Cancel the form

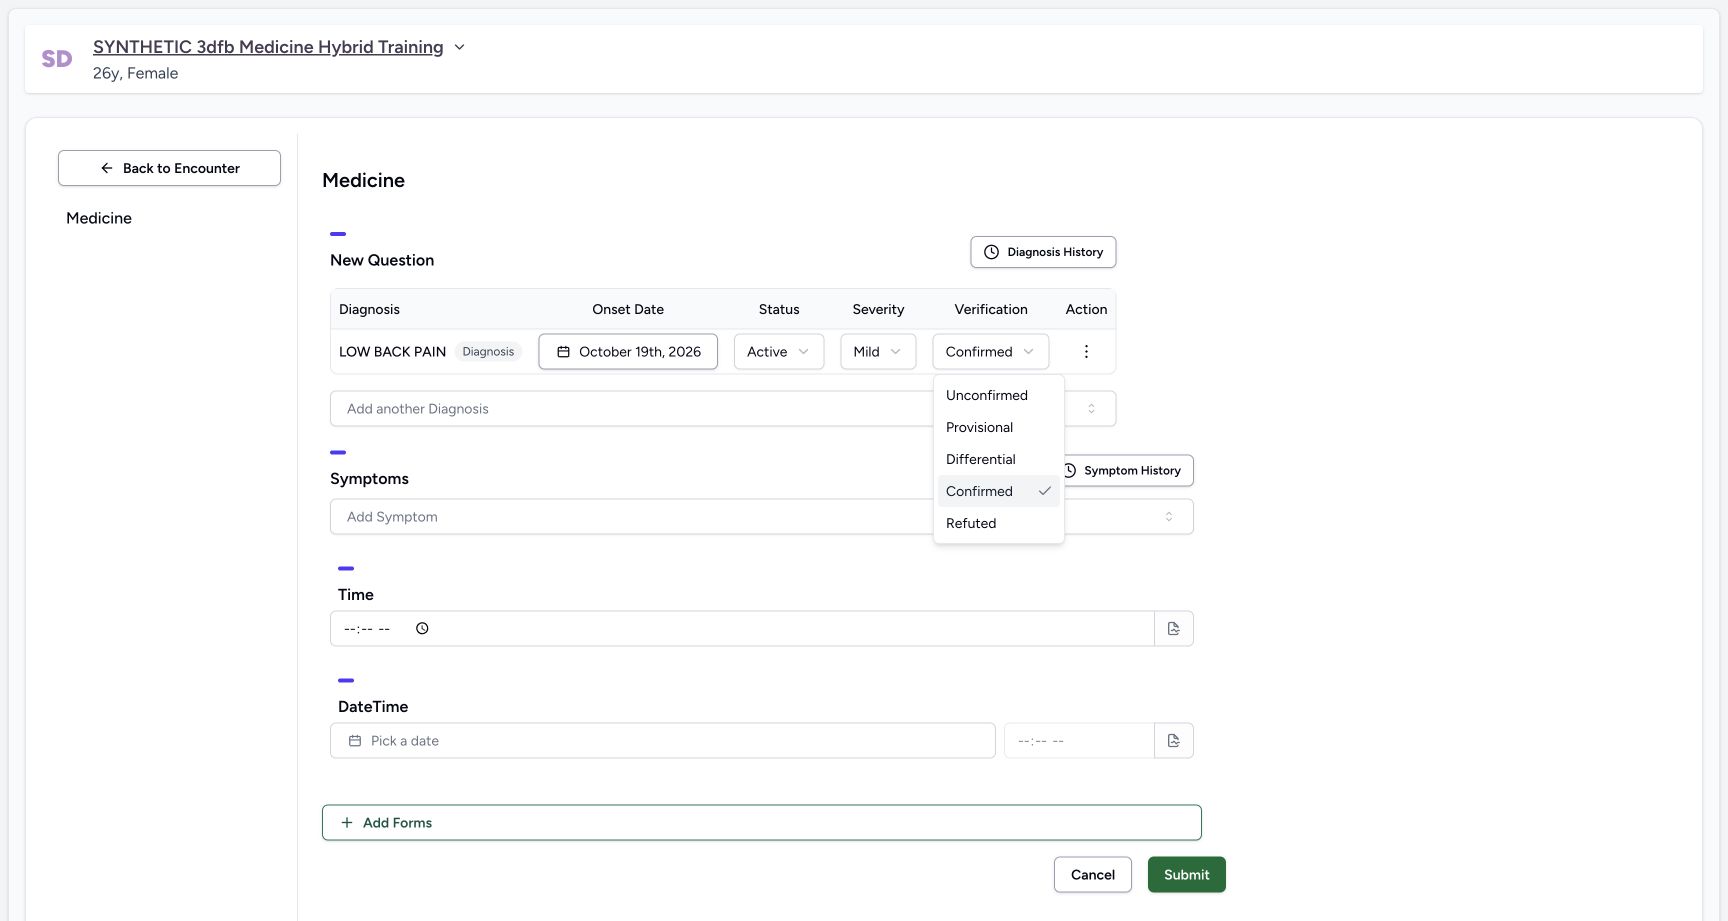pyautogui.click(x=1093, y=875)
